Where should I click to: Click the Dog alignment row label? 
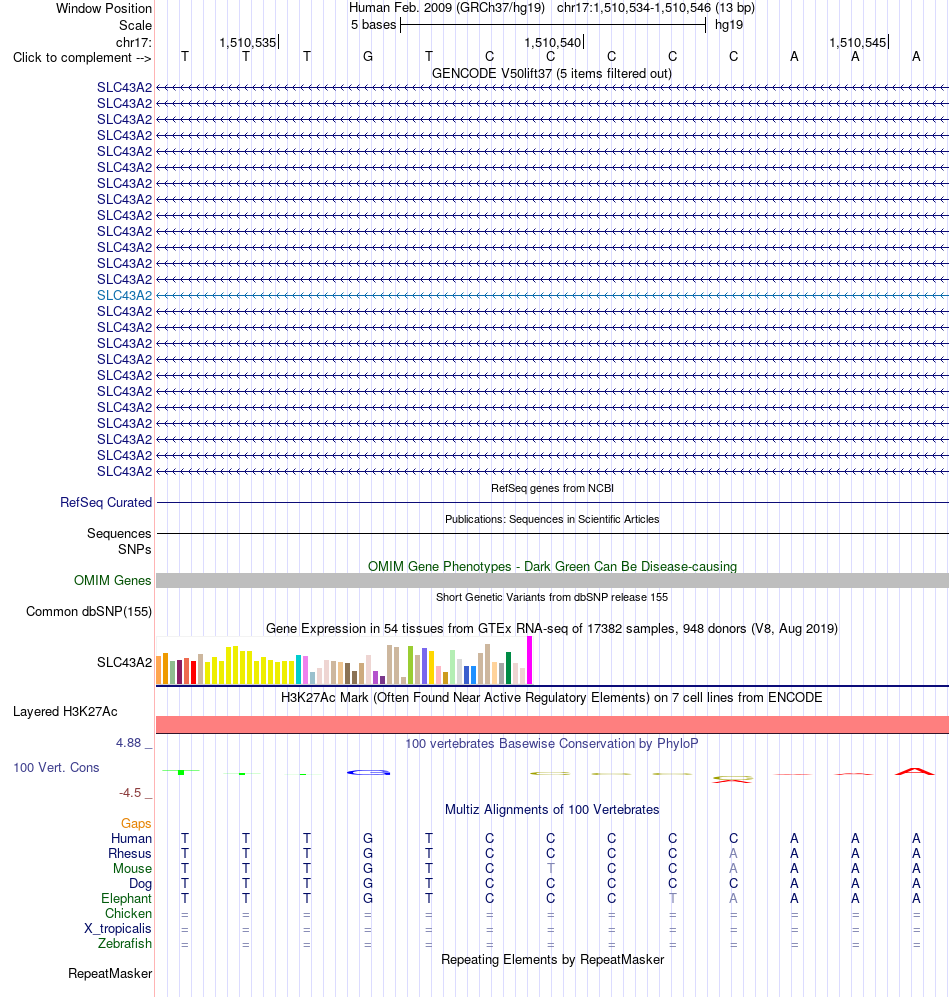[141, 884]
